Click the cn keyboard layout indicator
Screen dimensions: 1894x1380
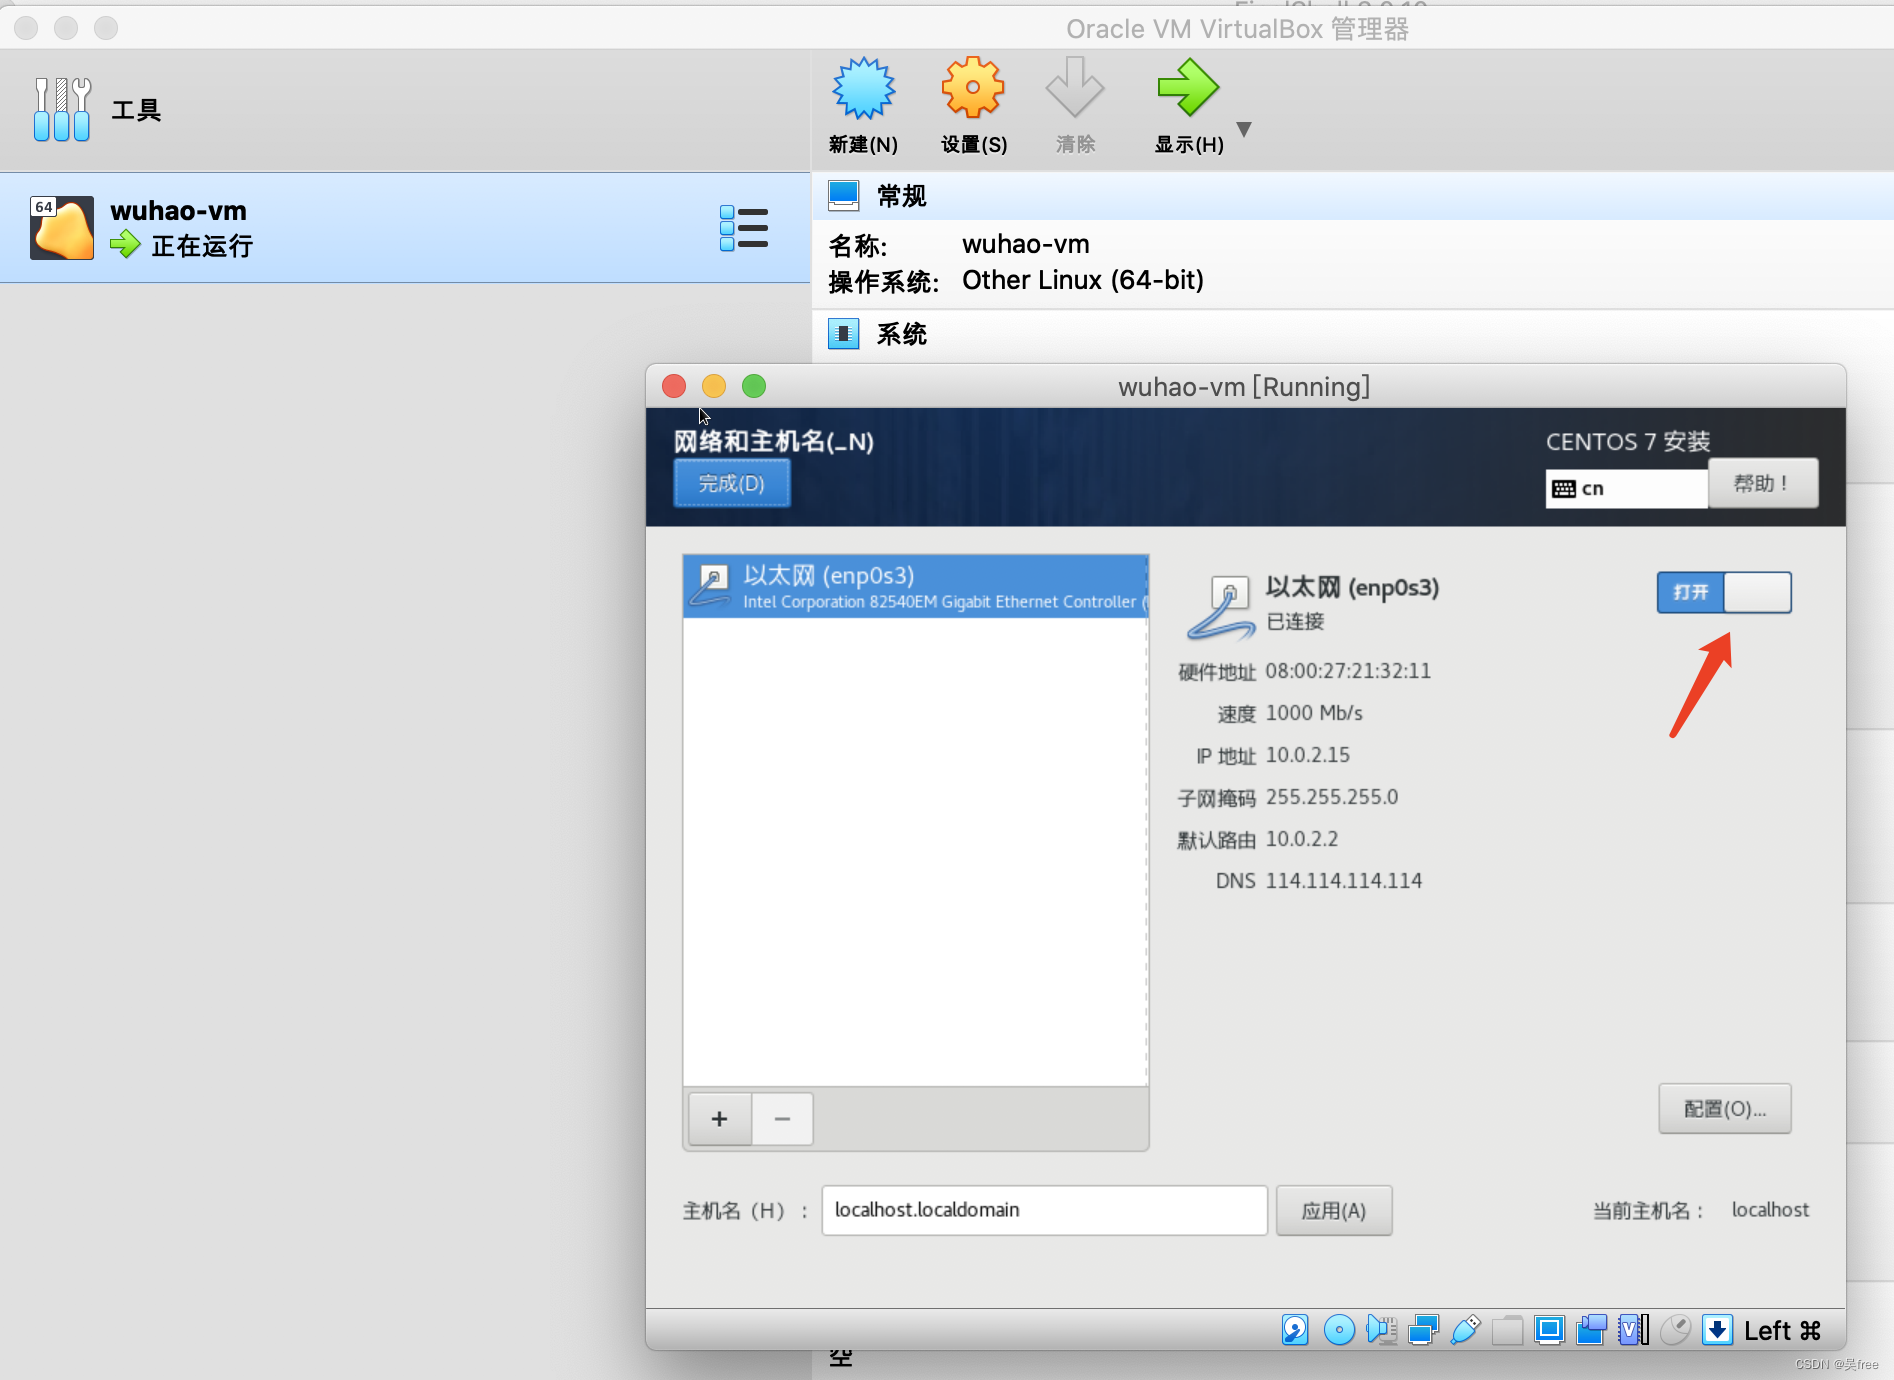coord(1626,489)
